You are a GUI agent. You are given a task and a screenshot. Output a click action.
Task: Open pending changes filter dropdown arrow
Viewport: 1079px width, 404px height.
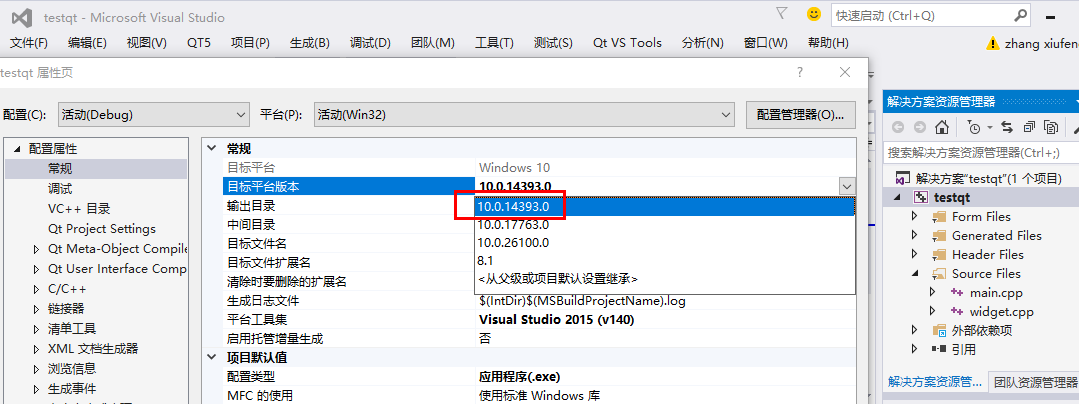point(990,128)
